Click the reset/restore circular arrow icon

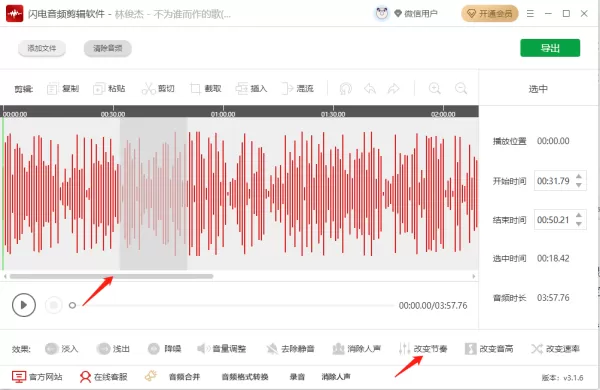(346, 89)
